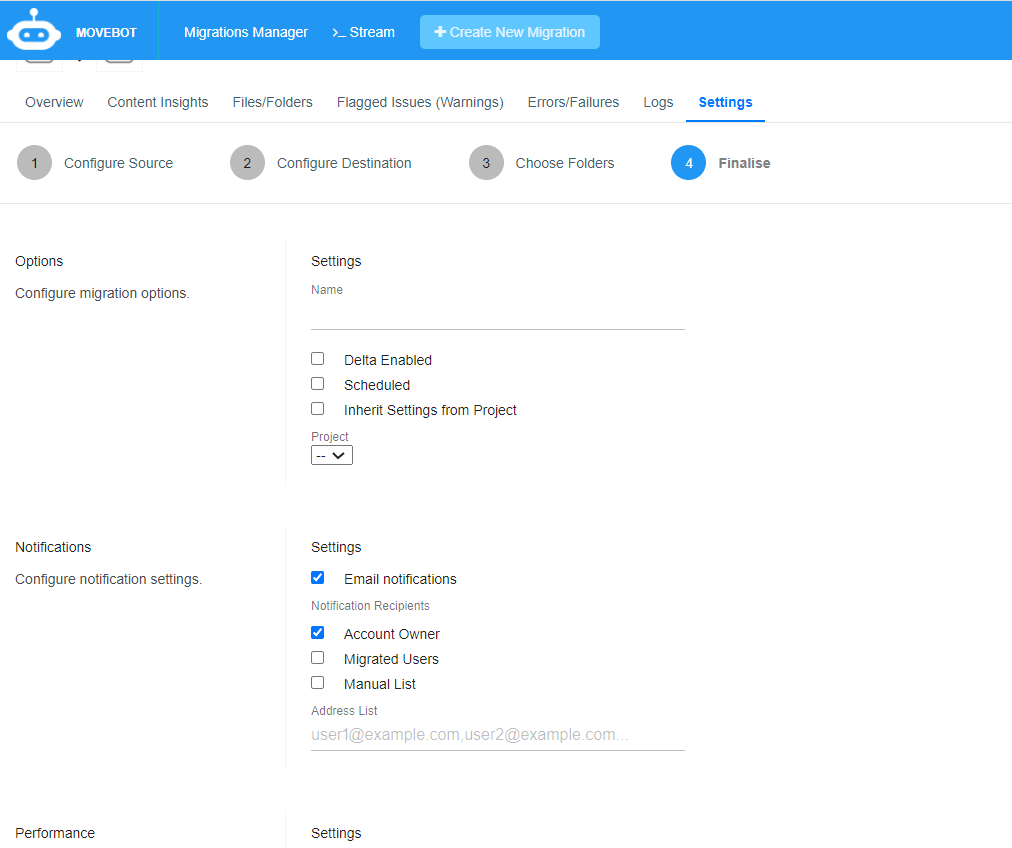Open Migrations Manager in the header
This screenshot has height=848, width=1012.
(246, 32)
